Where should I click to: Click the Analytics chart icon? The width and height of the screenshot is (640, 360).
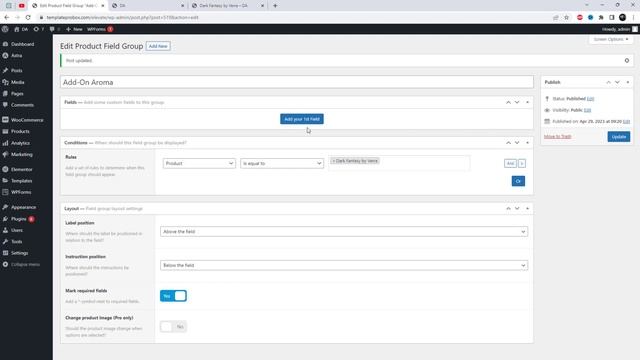[5, 143]
